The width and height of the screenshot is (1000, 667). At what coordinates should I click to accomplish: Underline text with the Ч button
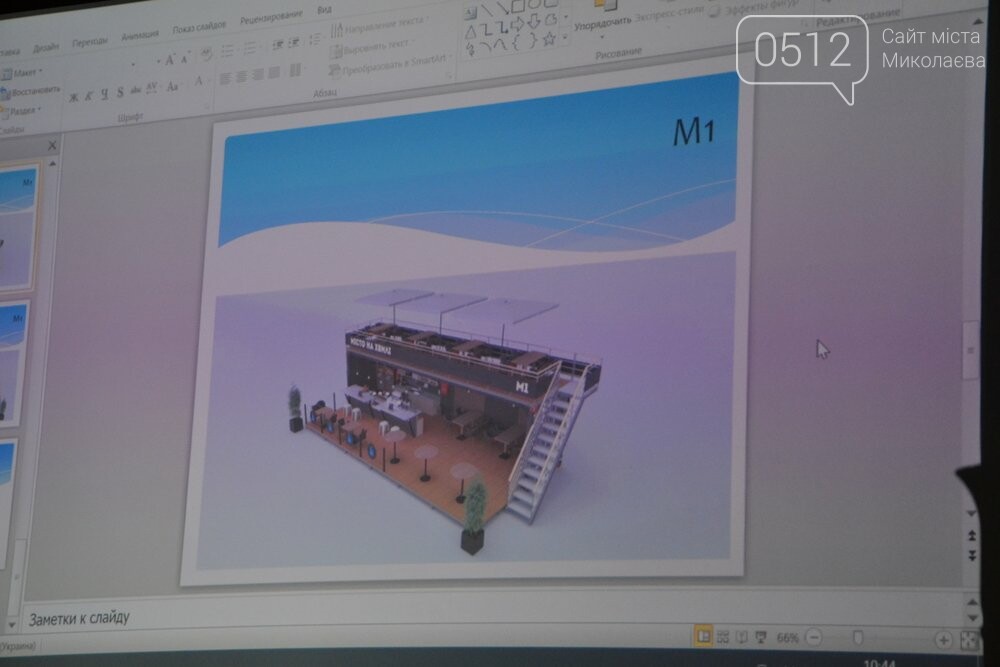(x=105, y=94)
